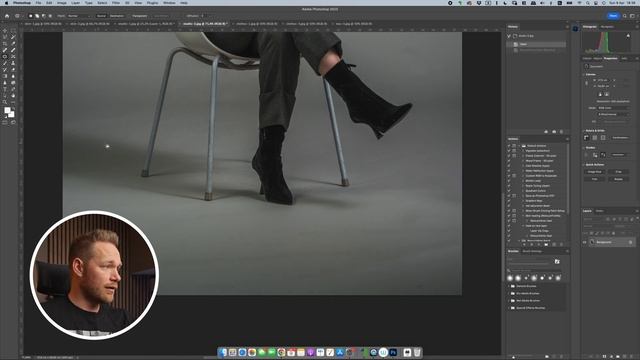Delete action trash icon in Actions panel
The image size is (640, 360).
561,244
